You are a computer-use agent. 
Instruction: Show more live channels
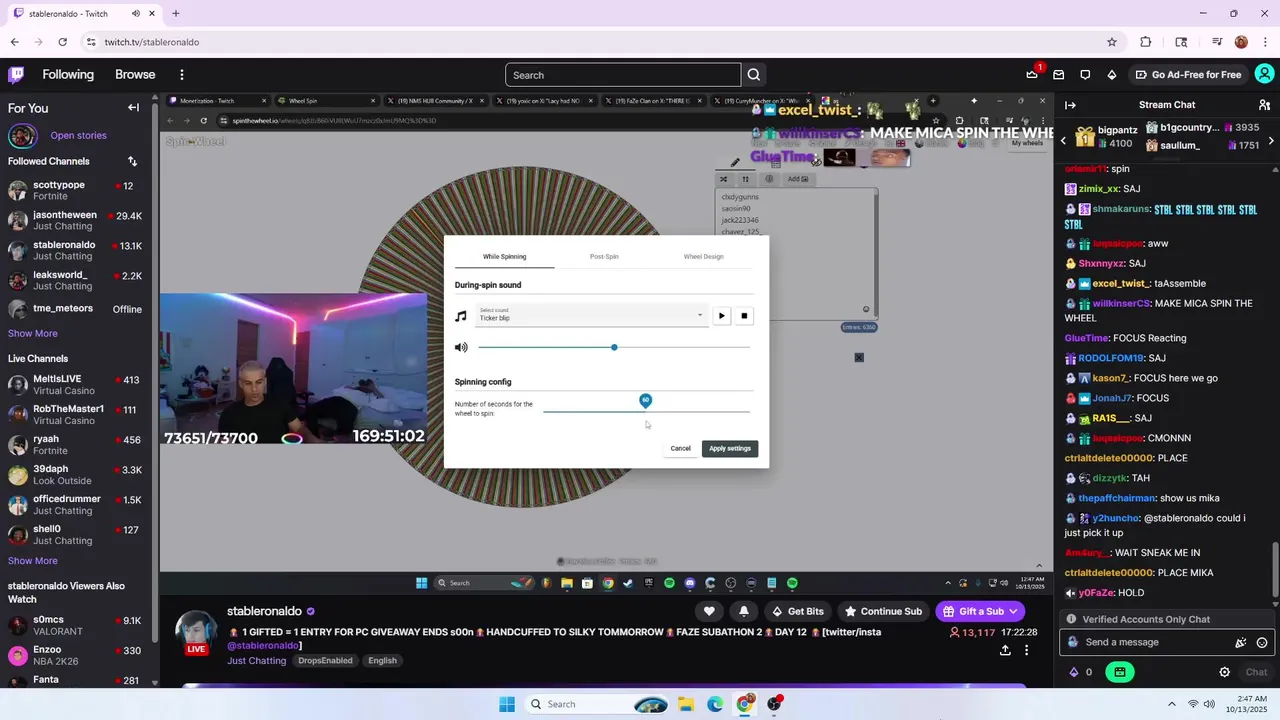click(x=33, y=561)
